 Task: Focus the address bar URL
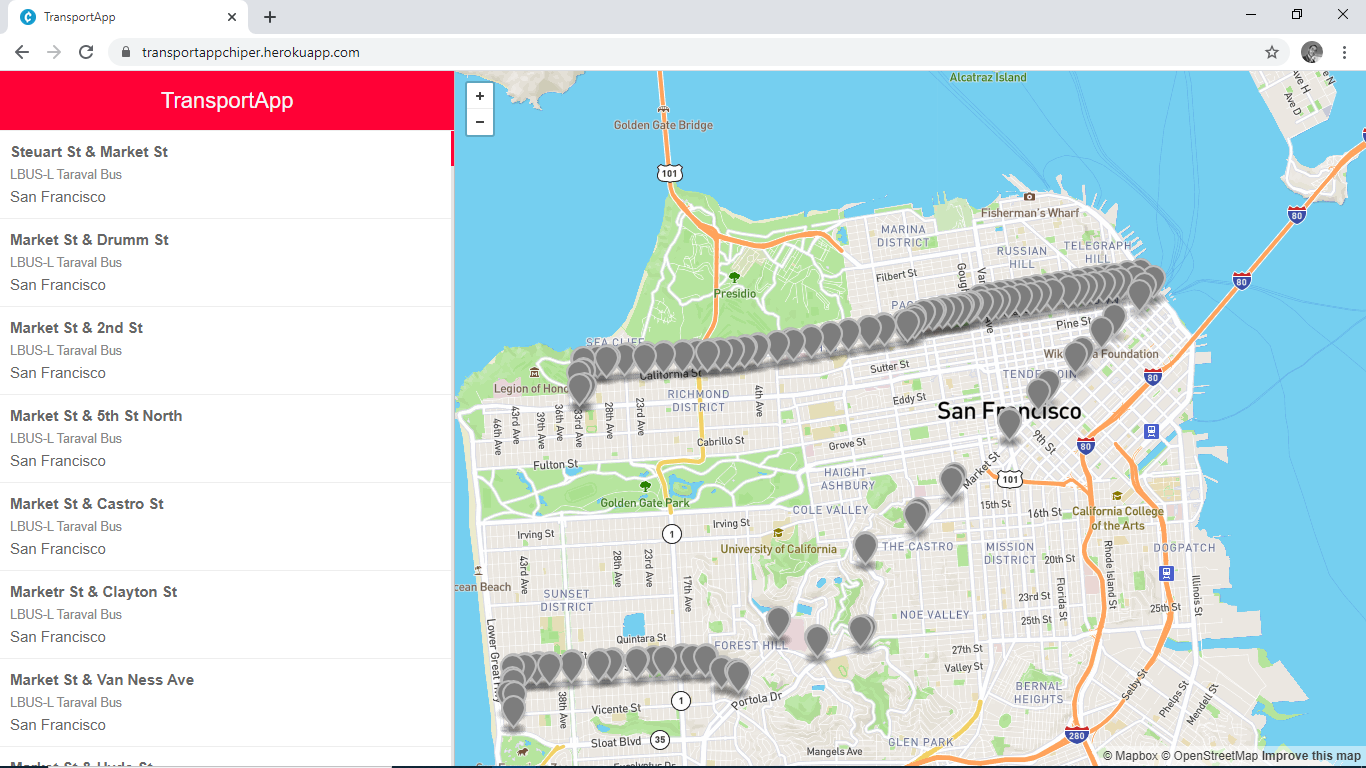click(x=250, y=52)
